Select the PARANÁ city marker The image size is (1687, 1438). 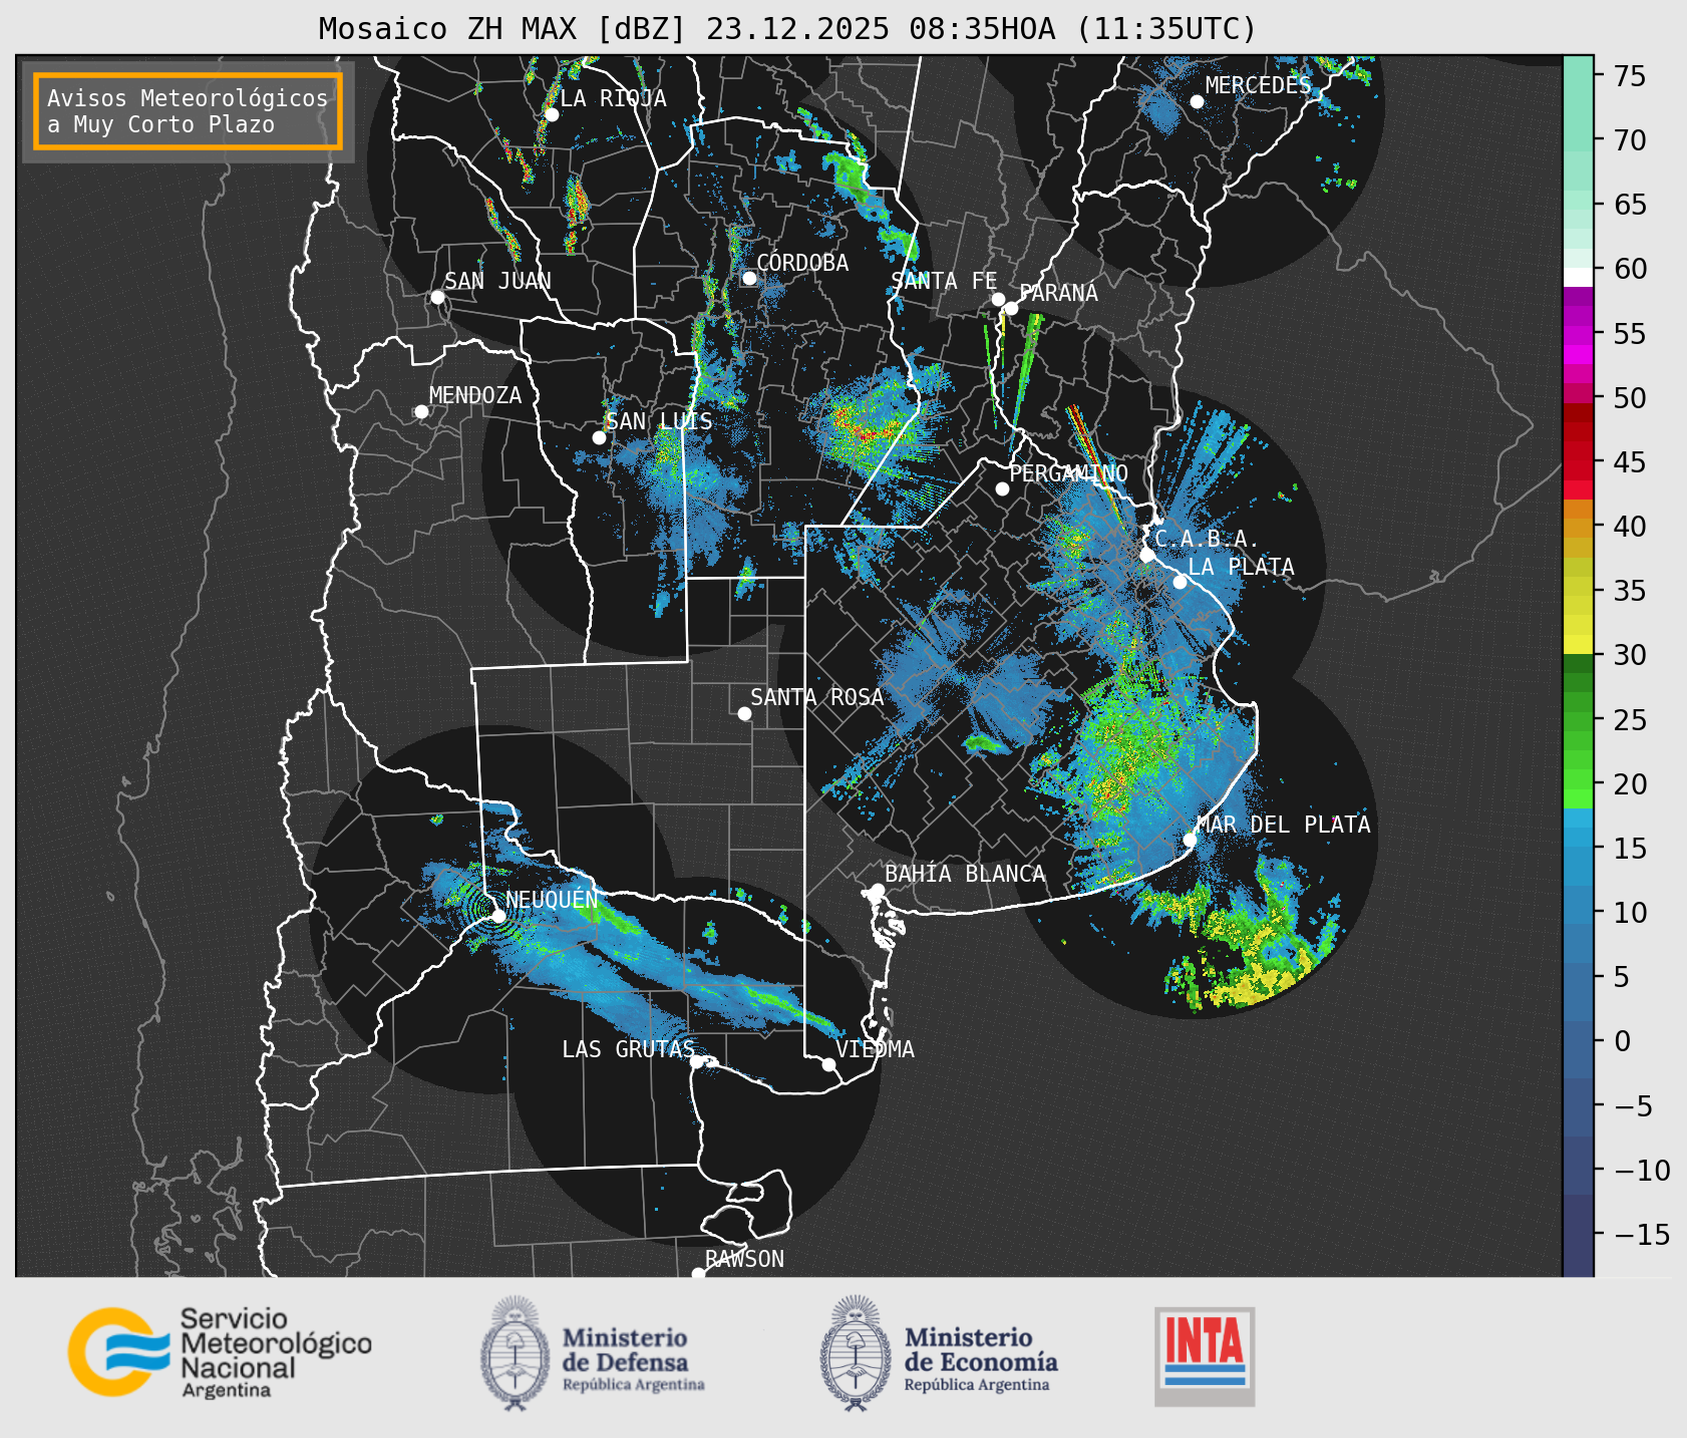[x=1011, y=308]
